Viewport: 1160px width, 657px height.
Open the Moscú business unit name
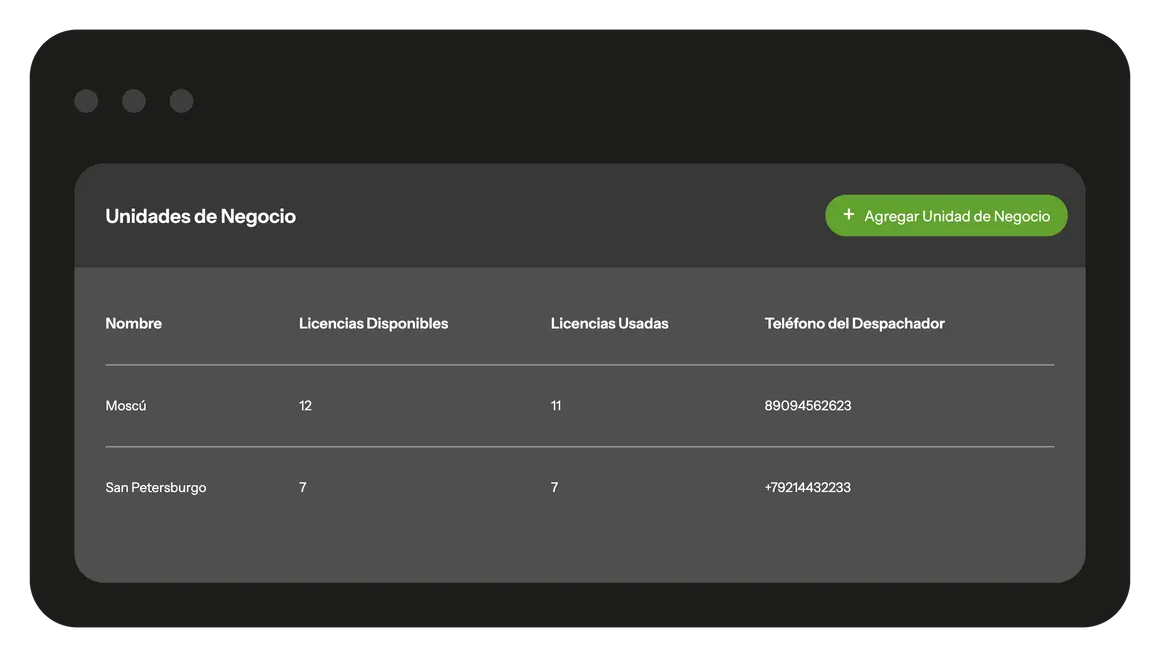pyautogui.click(x=126, y=406)
